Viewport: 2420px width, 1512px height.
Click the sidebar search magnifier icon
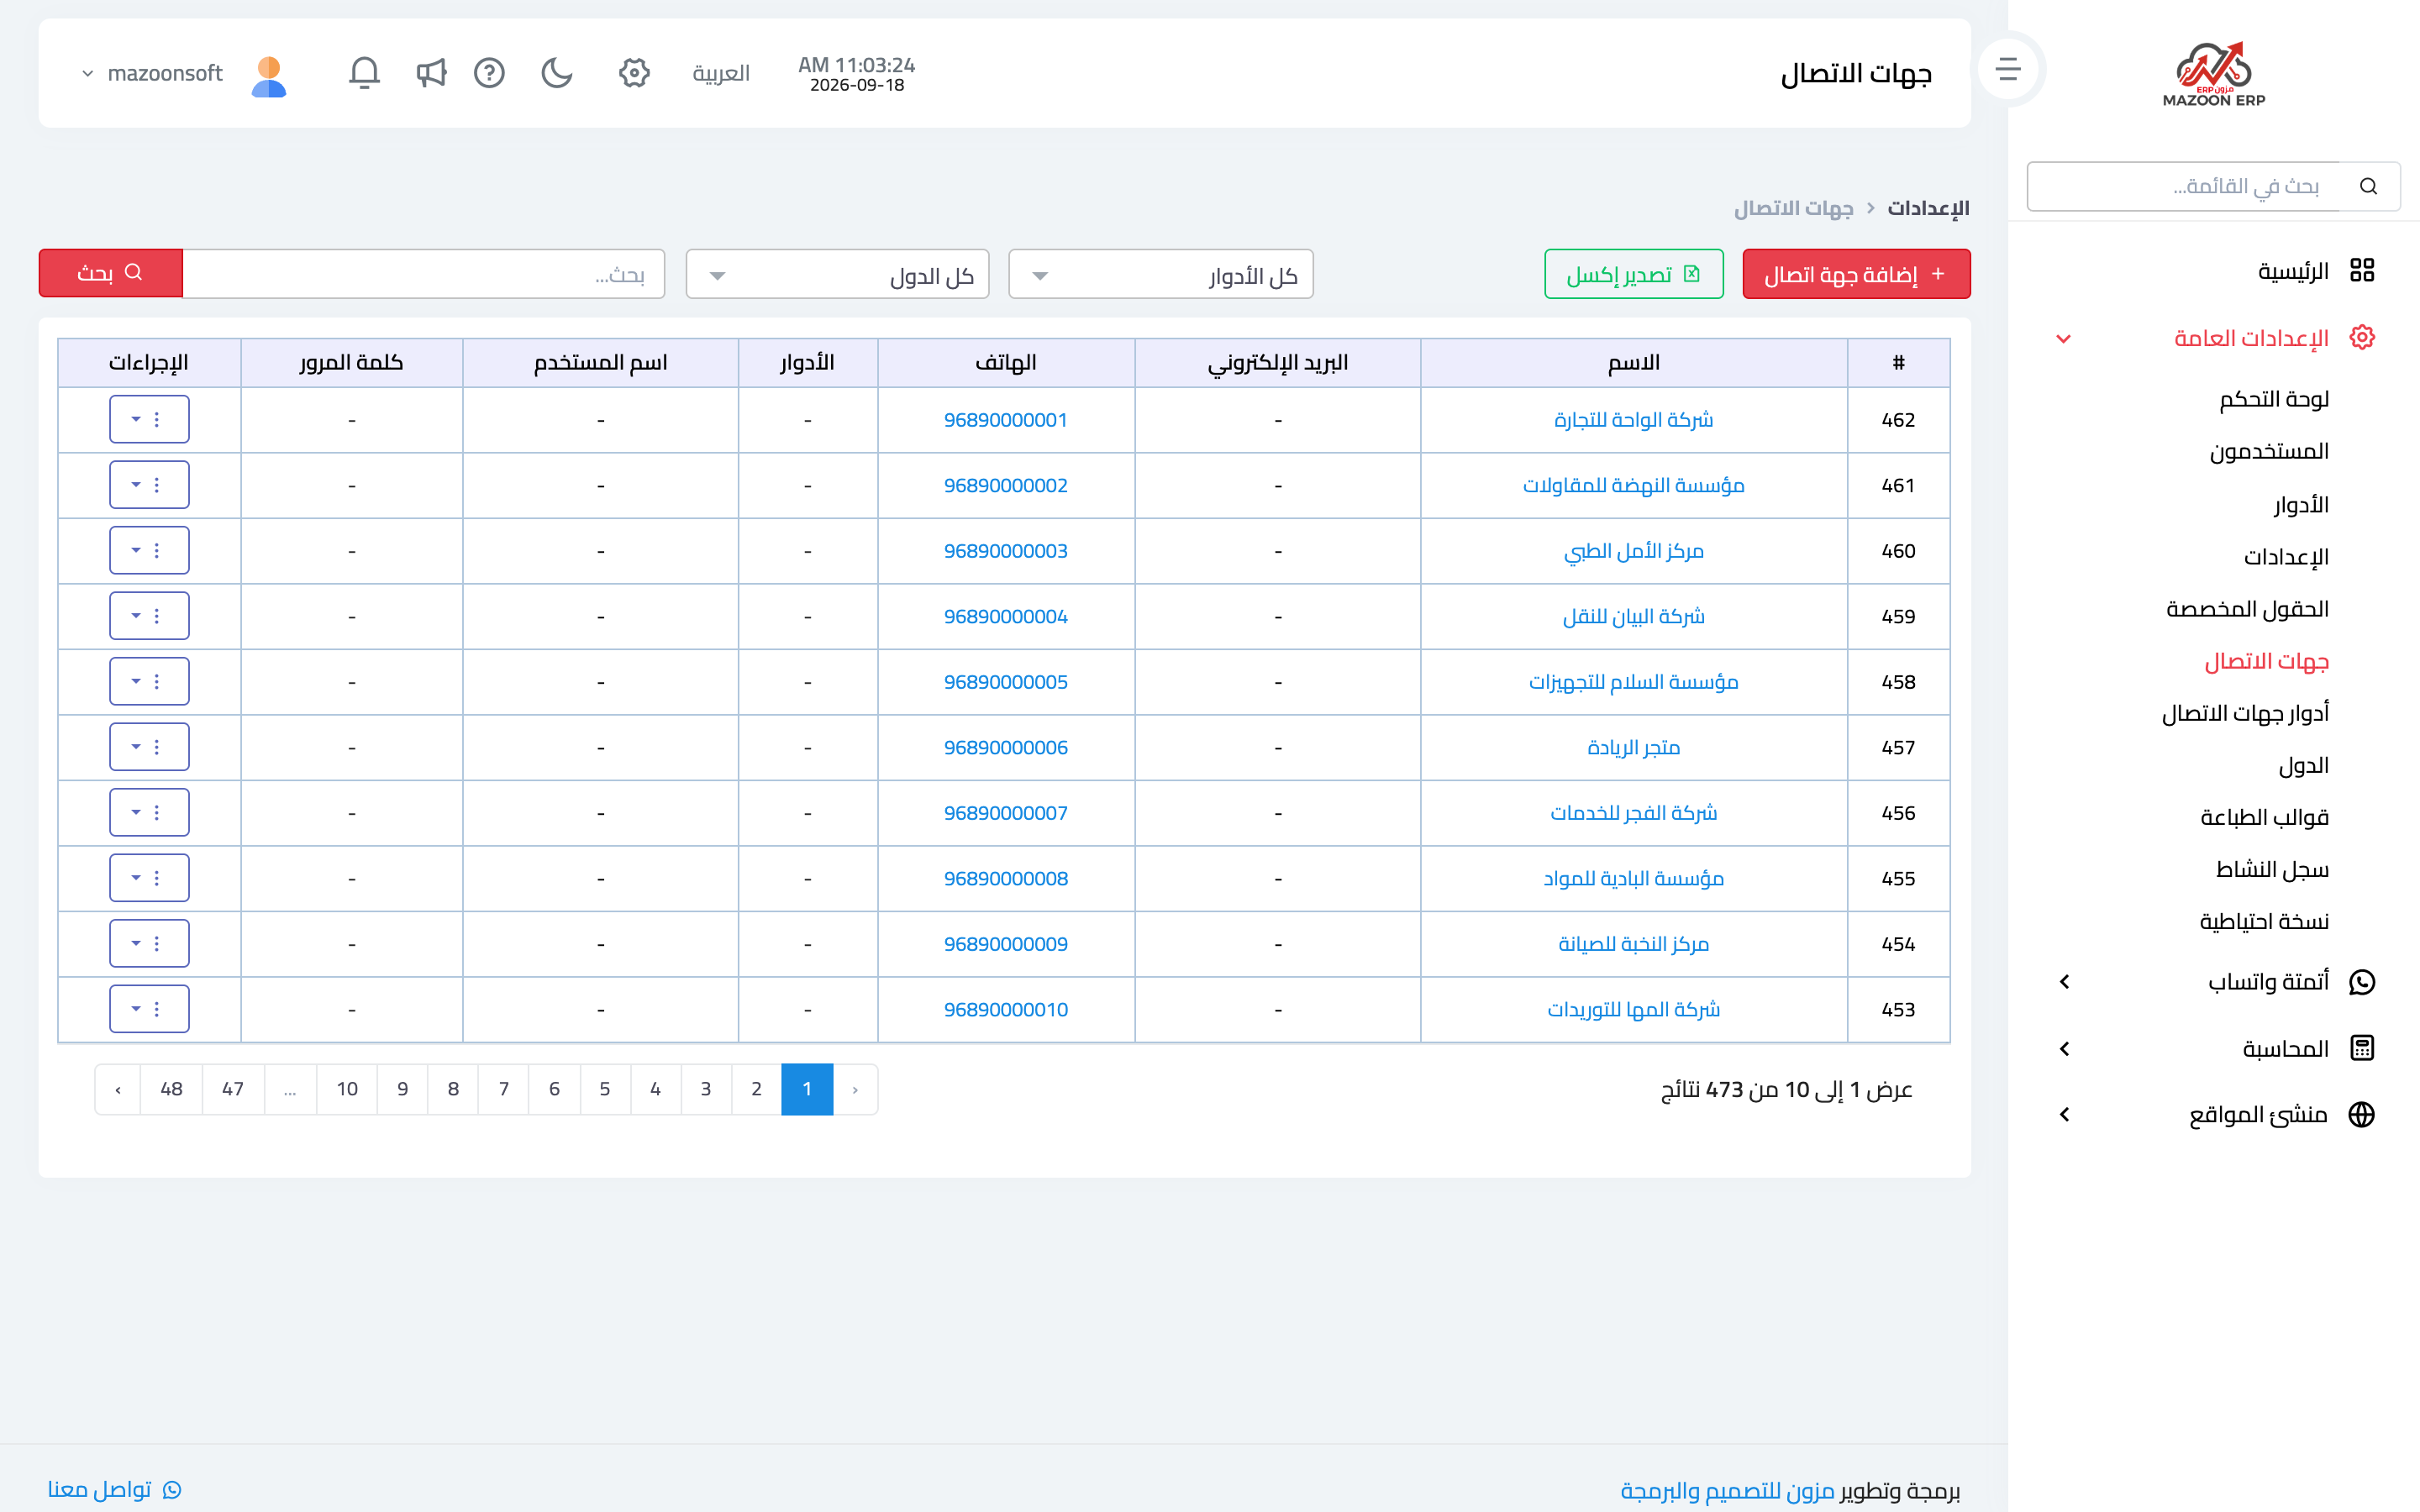click(x=2368, y=186)
